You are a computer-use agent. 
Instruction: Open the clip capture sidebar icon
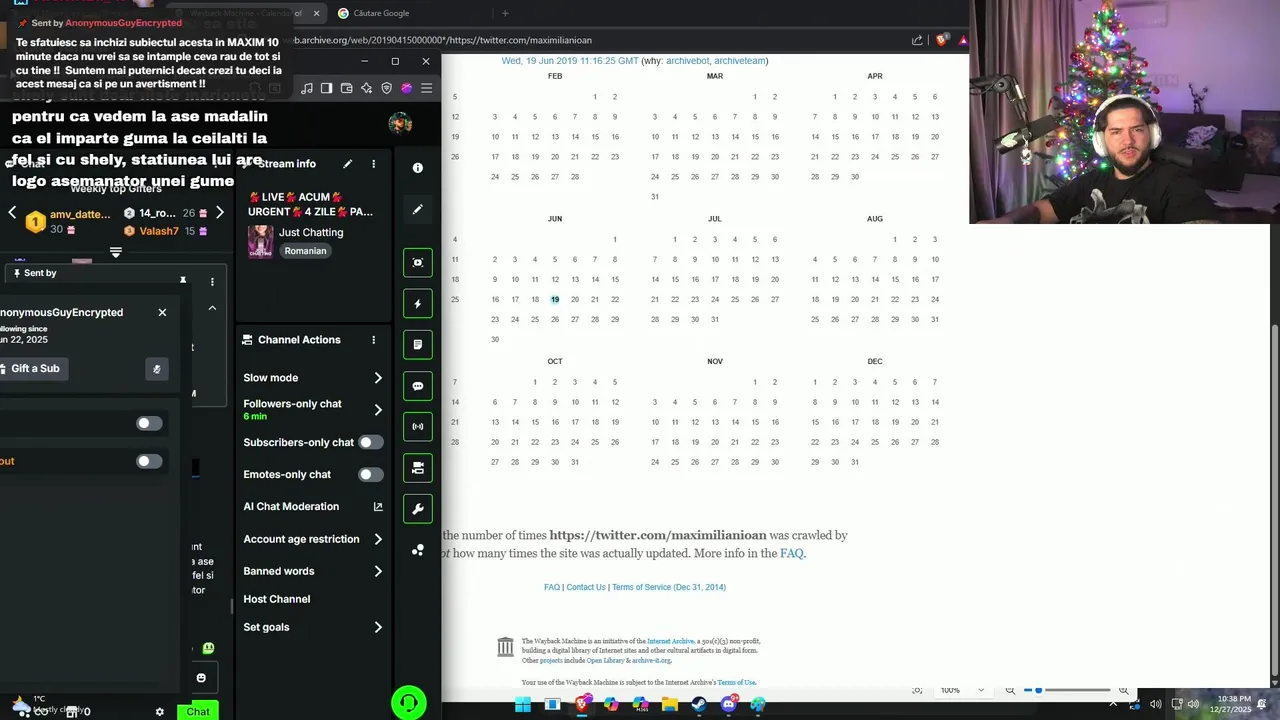(418, 262)
